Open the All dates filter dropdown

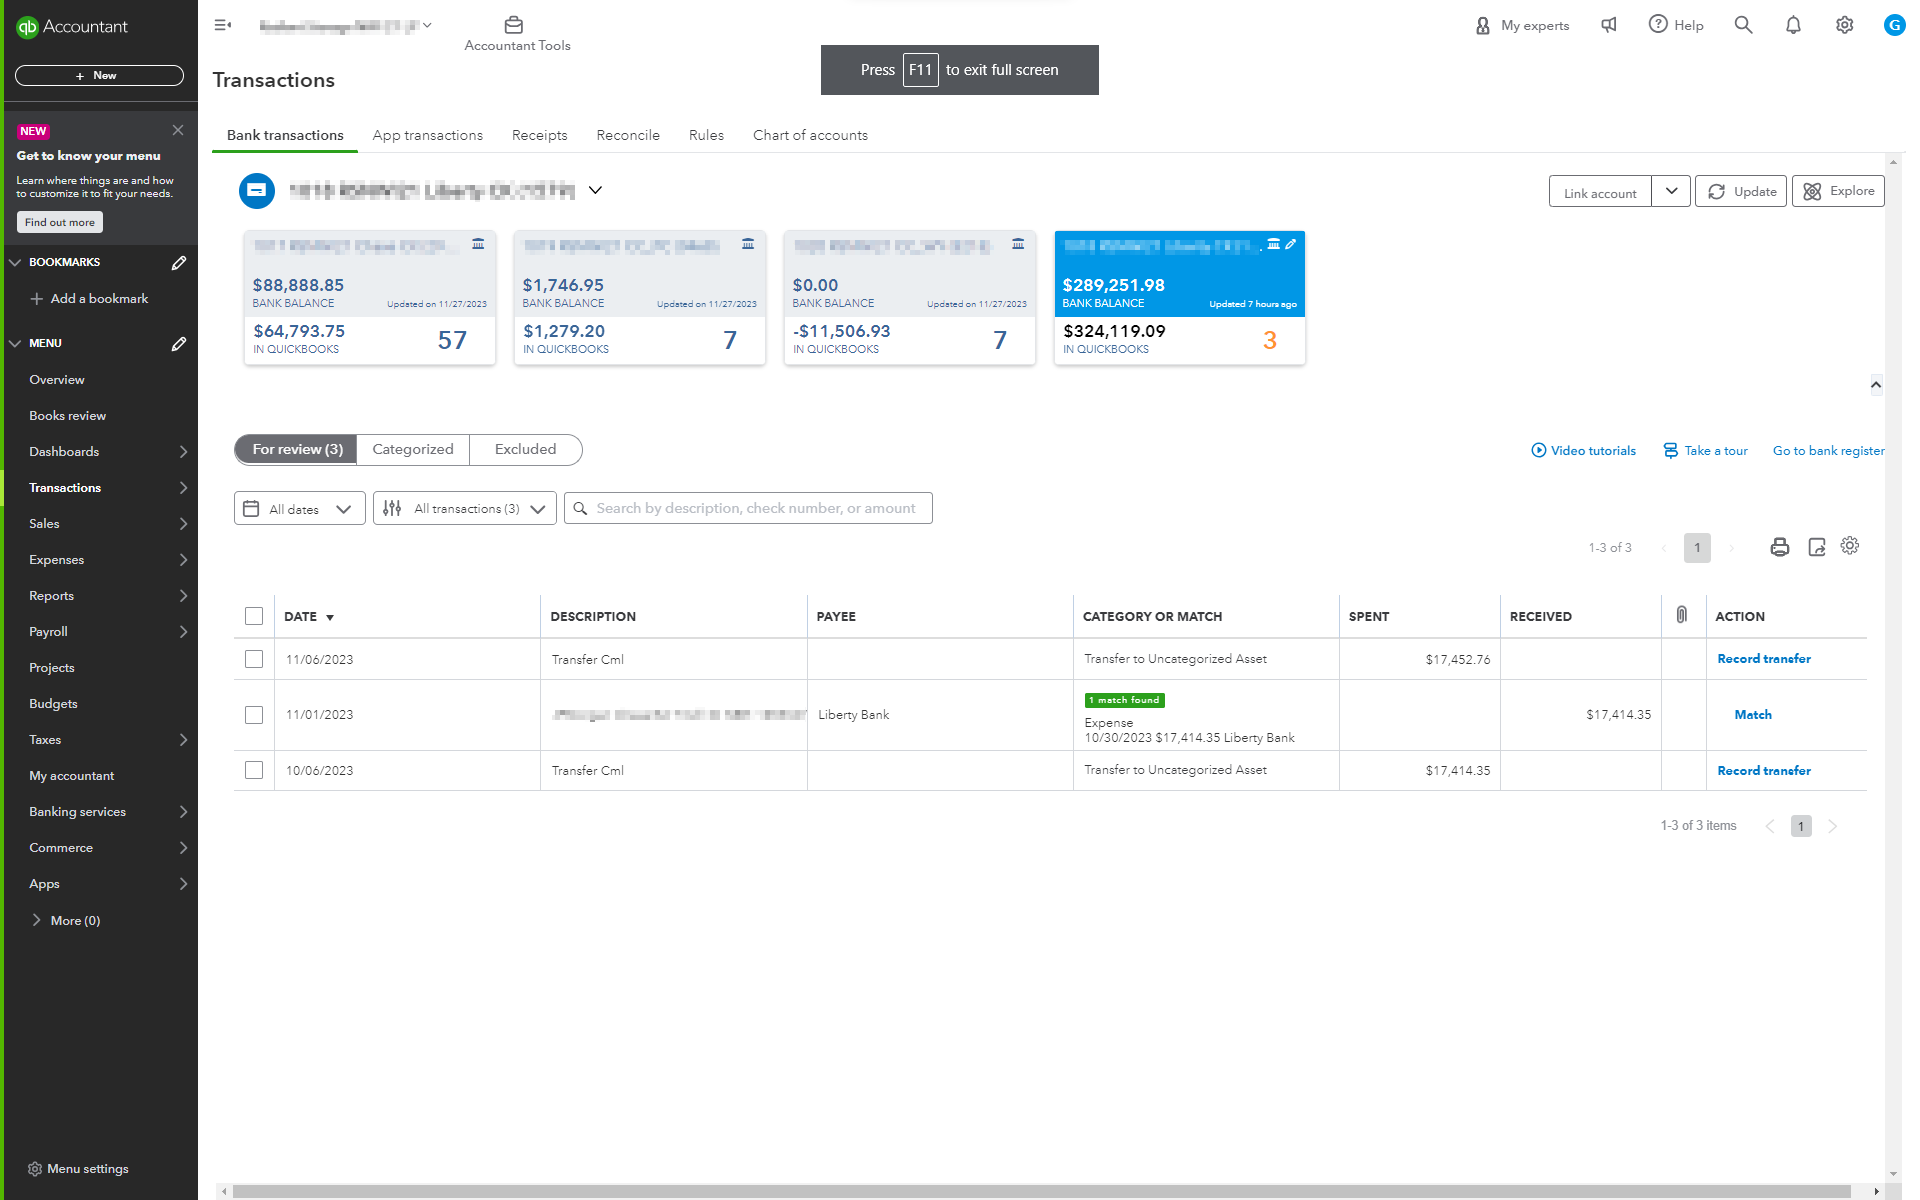pos(299,508)
